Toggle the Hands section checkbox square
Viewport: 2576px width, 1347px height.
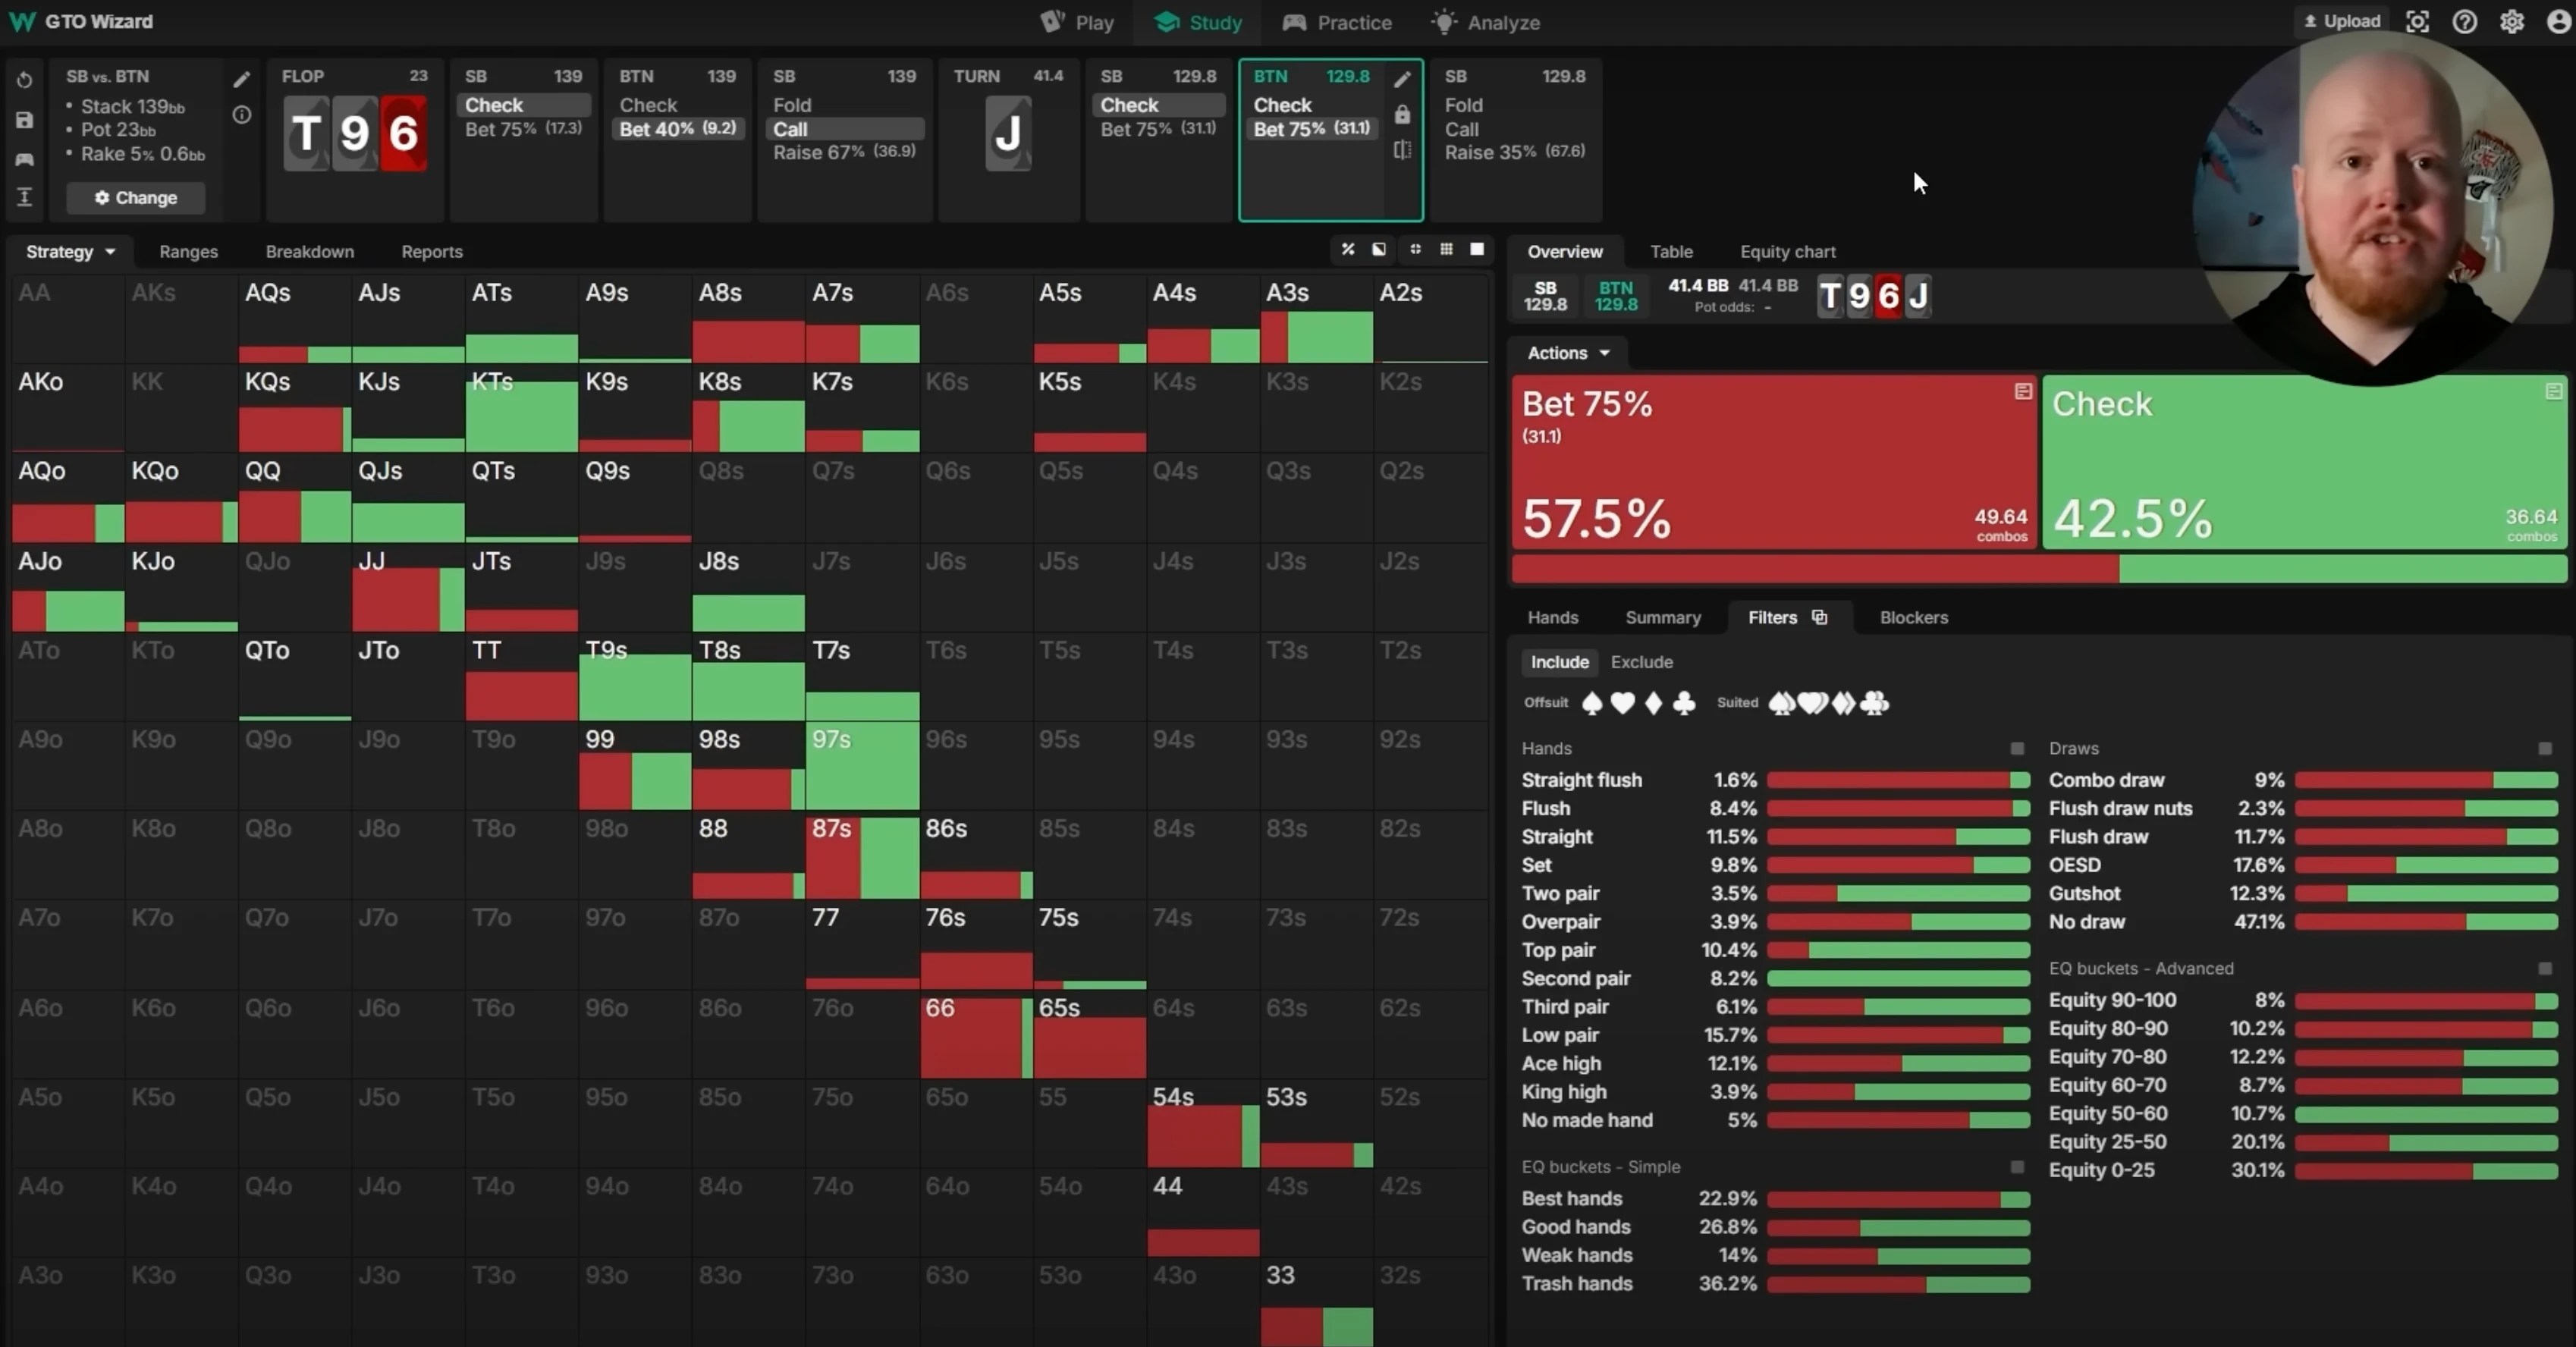point(2017,748)
